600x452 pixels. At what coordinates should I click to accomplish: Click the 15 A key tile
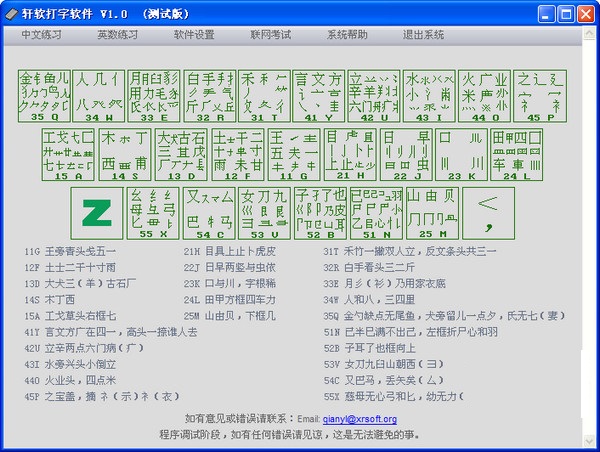pyautogui.click(x=68, y=155)
